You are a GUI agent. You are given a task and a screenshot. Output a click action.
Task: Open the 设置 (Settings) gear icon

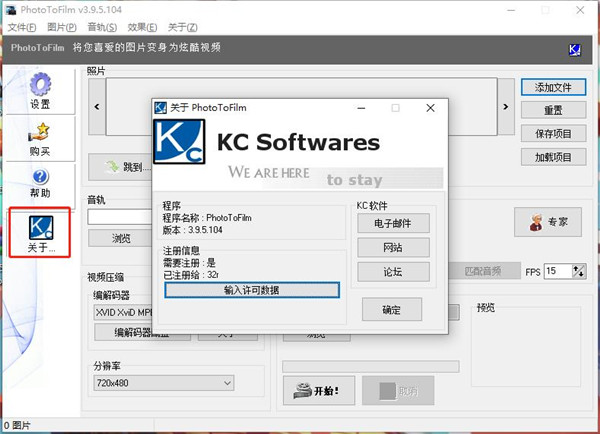[39, 91]
